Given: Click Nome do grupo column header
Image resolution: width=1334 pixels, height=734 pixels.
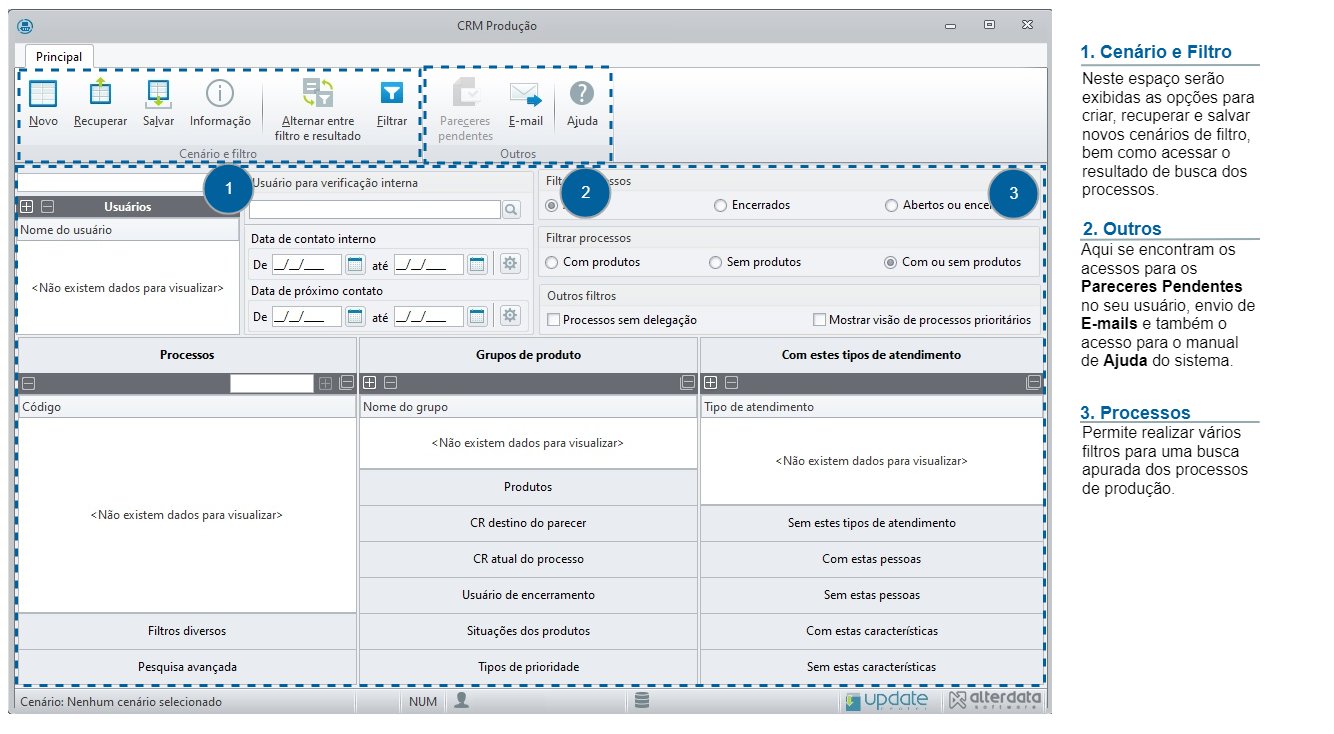Looking at the screenshot, I should point(528,407).
